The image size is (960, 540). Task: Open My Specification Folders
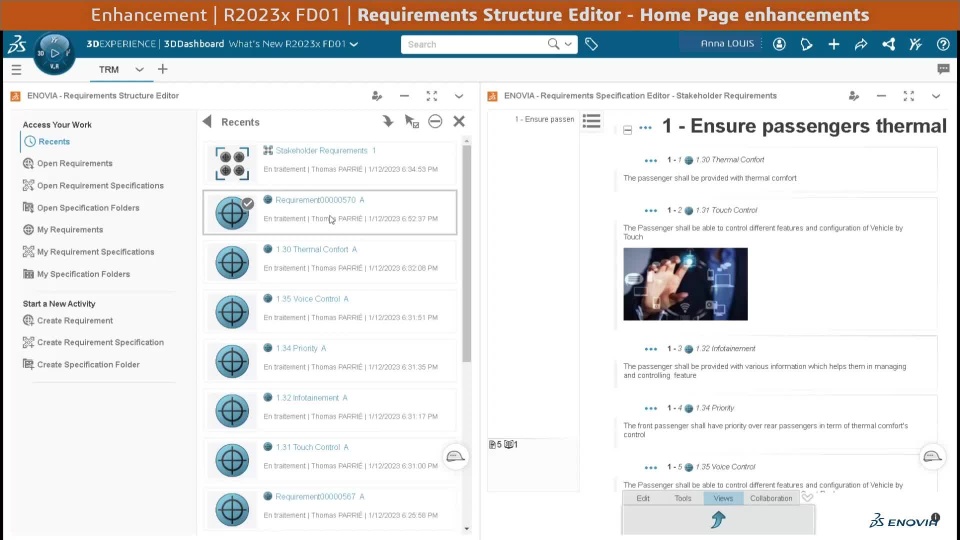point(77,274)
